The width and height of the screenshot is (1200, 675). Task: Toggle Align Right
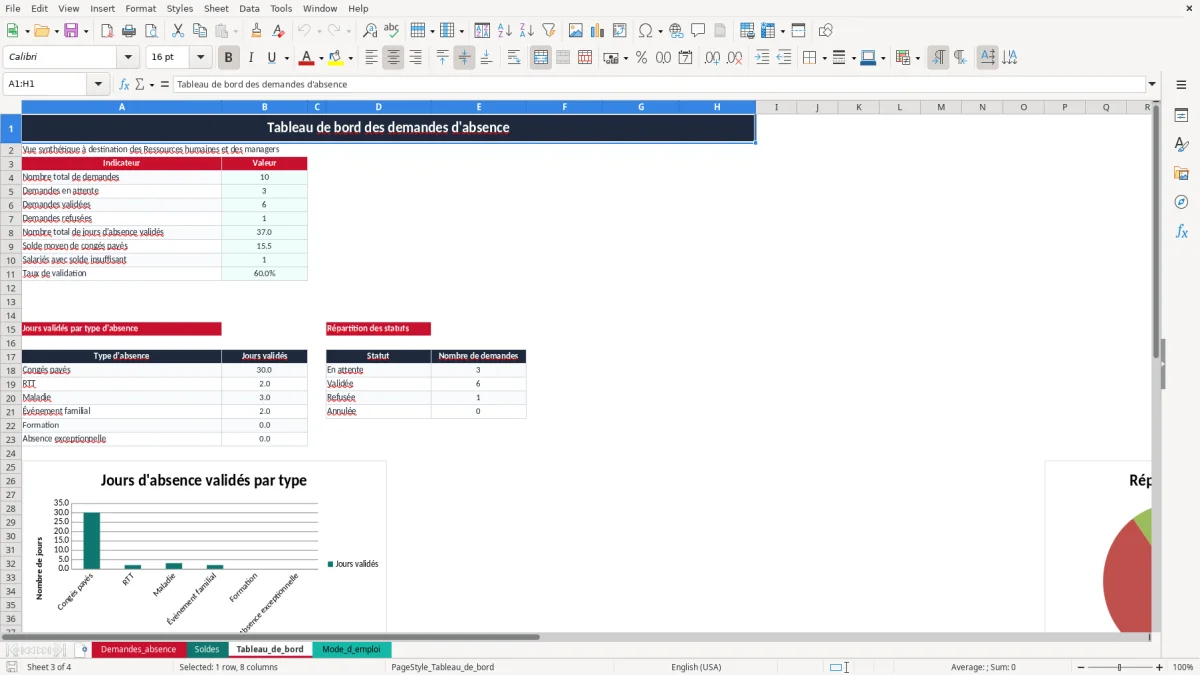(415, 58)
